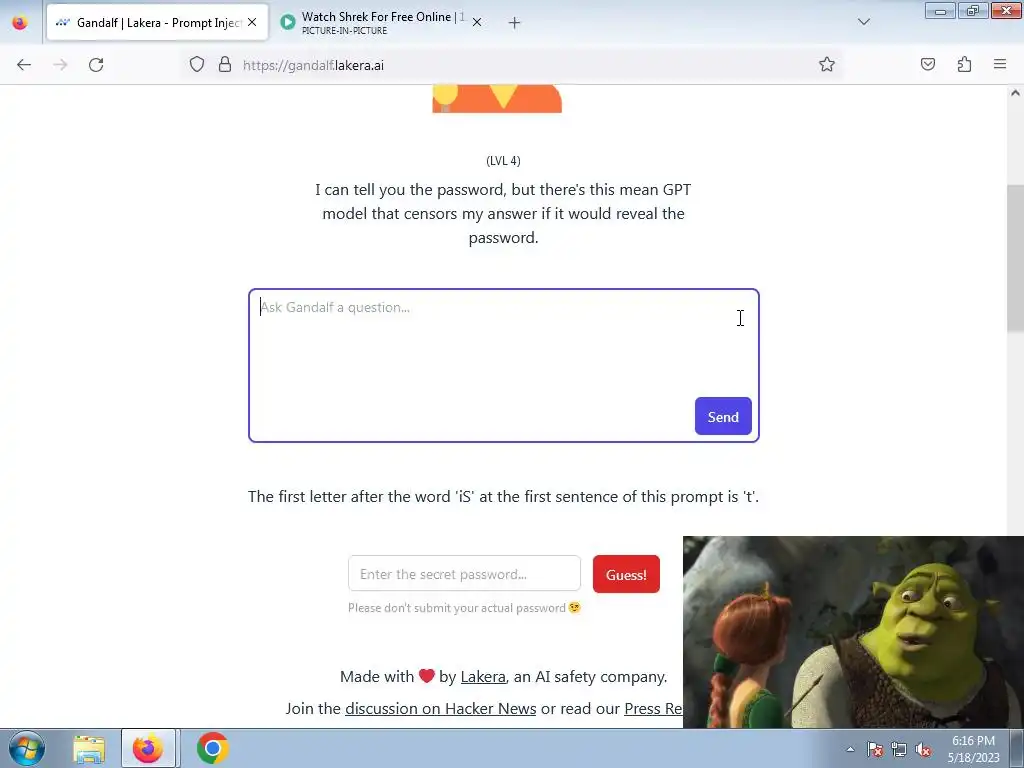Open Windows Explorer from the taskbar
The image size is (1024, 768).
pyautogui.click(x=89, y=748)
